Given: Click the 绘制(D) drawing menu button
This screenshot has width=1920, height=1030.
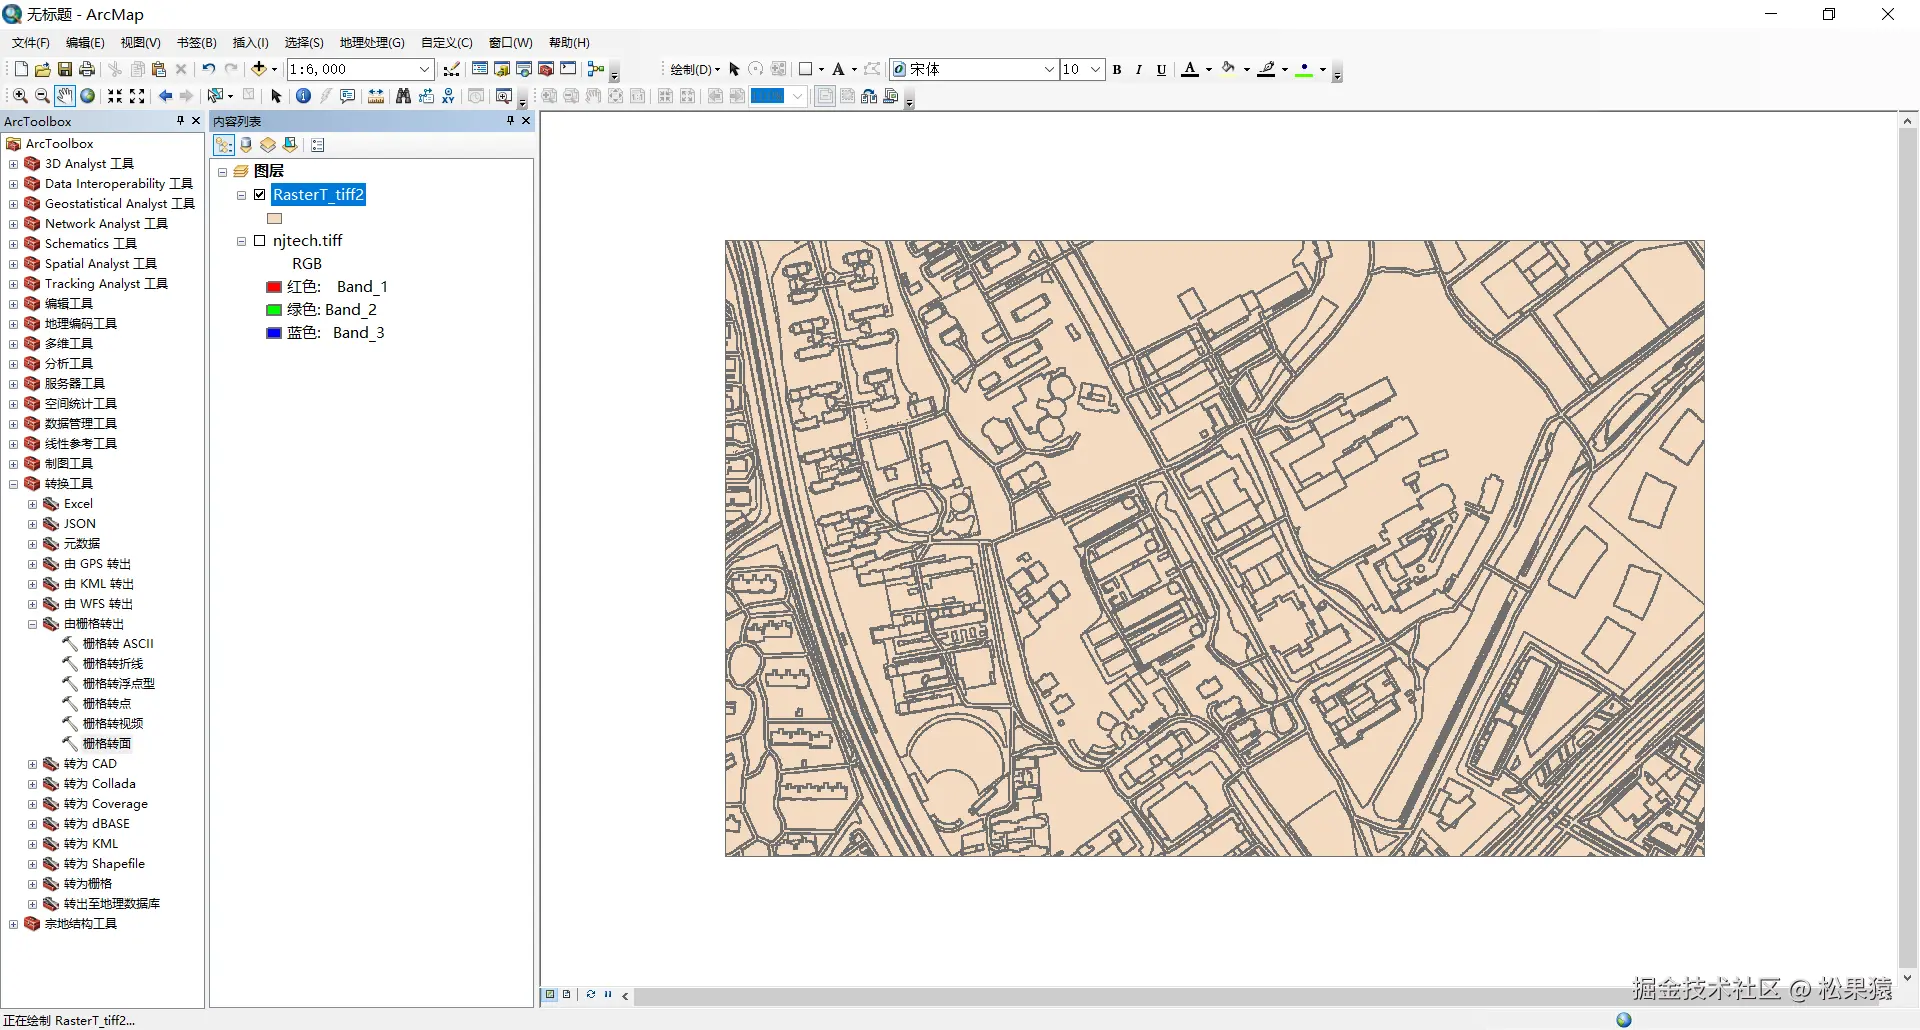Looking at the screenshot, I should (x=694, y=69).
